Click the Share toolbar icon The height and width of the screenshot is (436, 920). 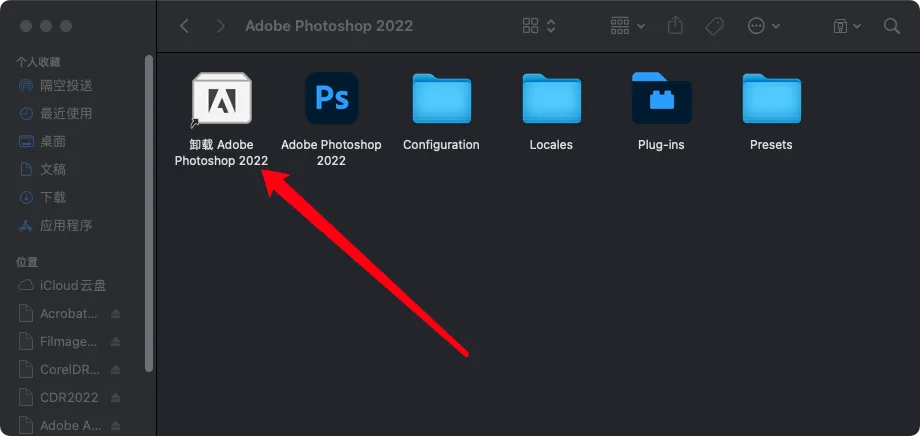pos(675,26)
